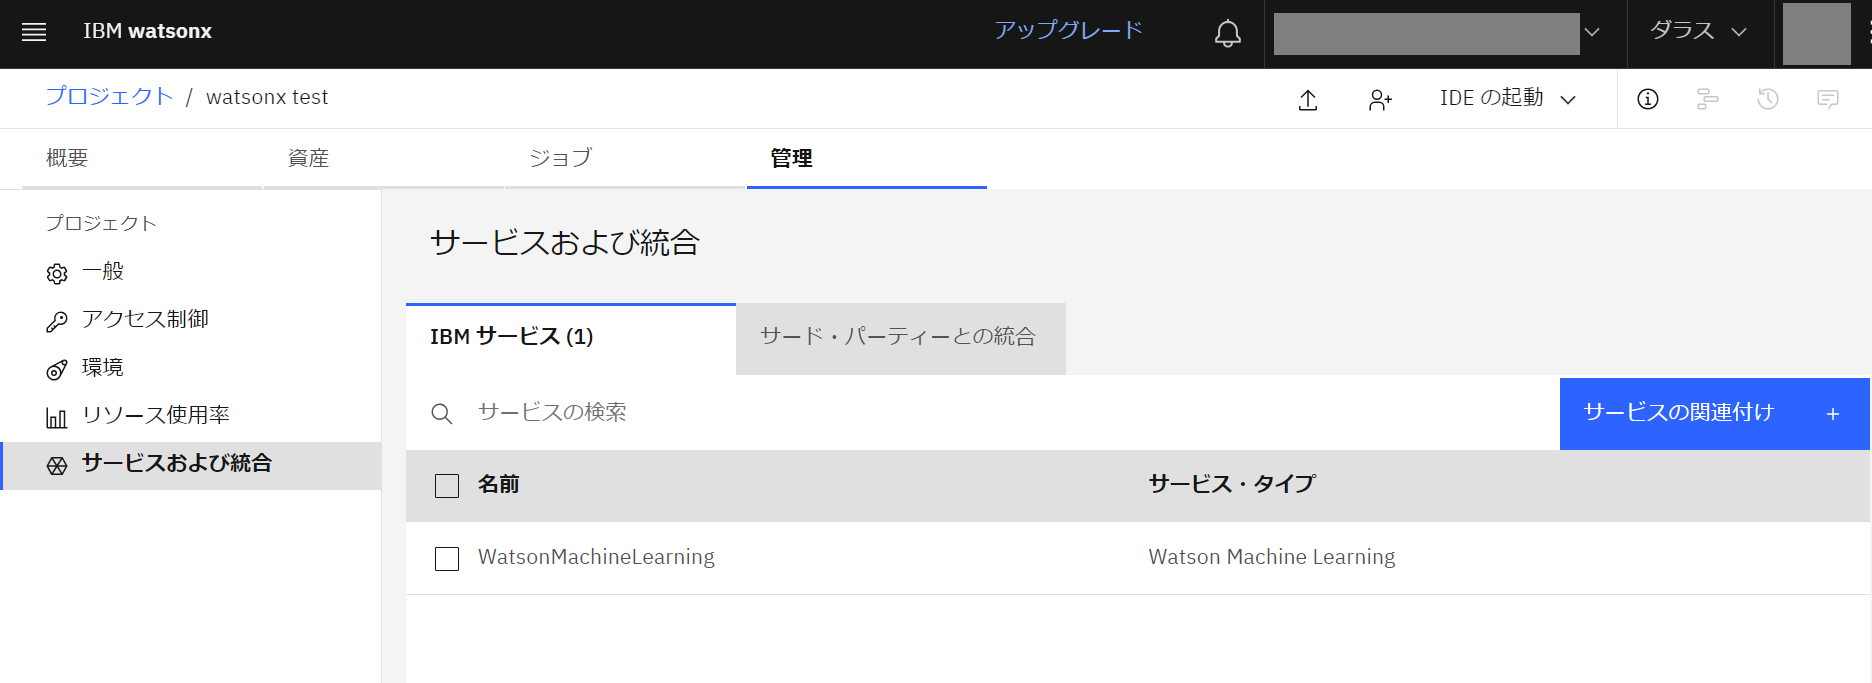Open アクセス制御 in the sidebar

pyautogui.click(x=145, y=319)
